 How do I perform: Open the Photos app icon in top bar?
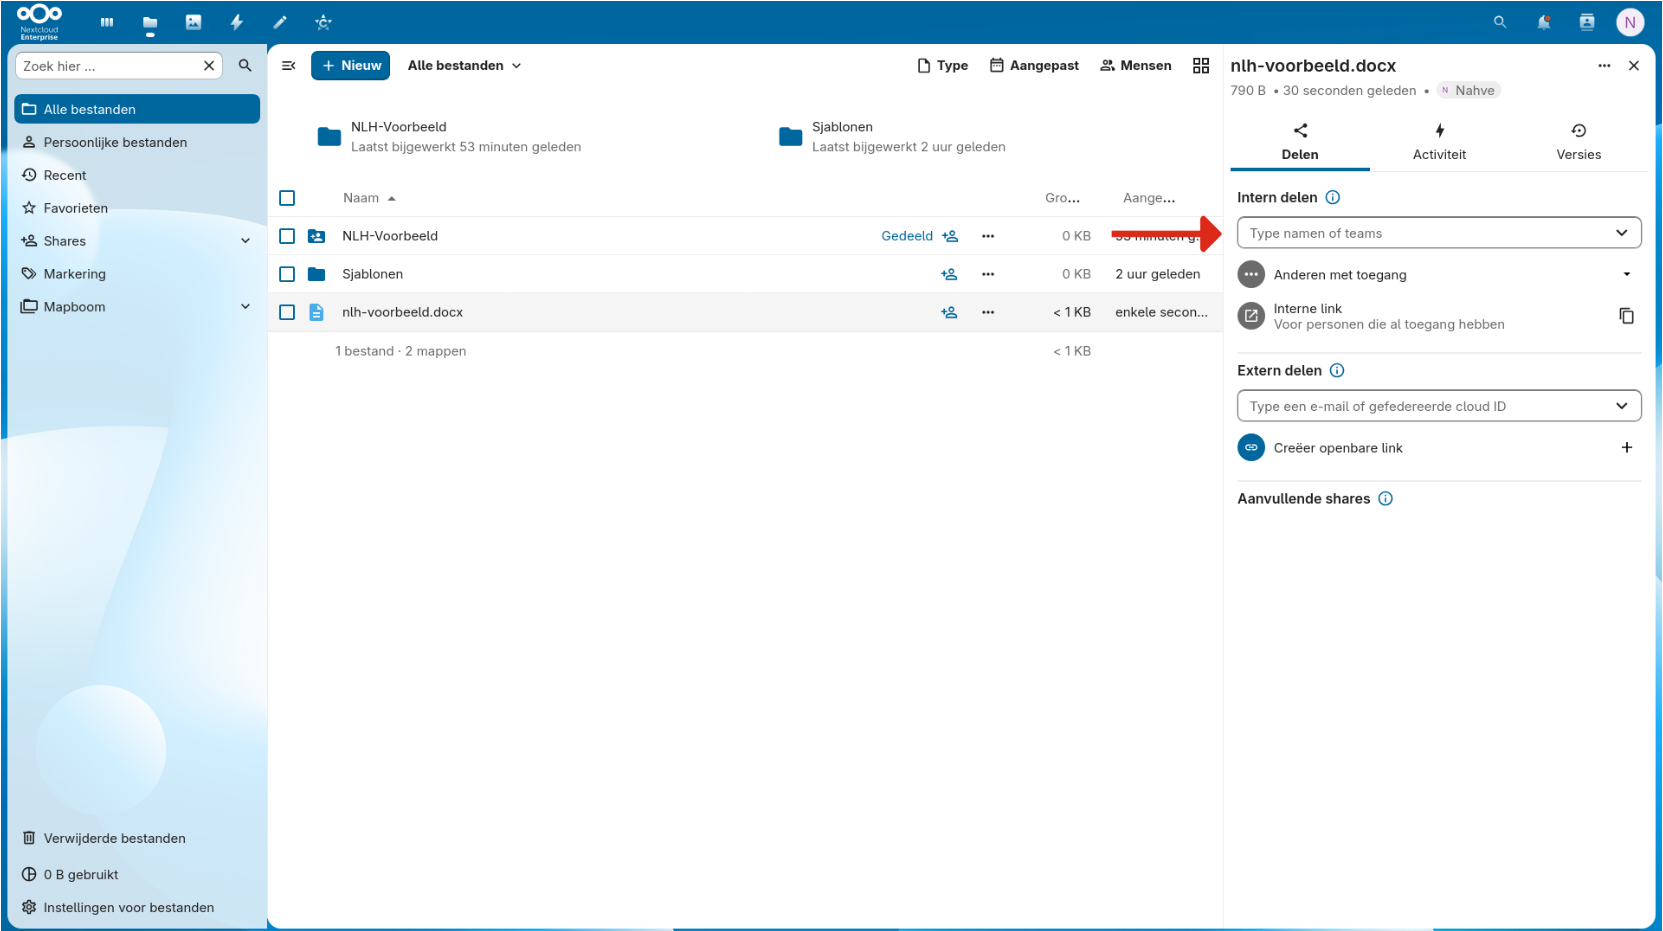[194, 22]
